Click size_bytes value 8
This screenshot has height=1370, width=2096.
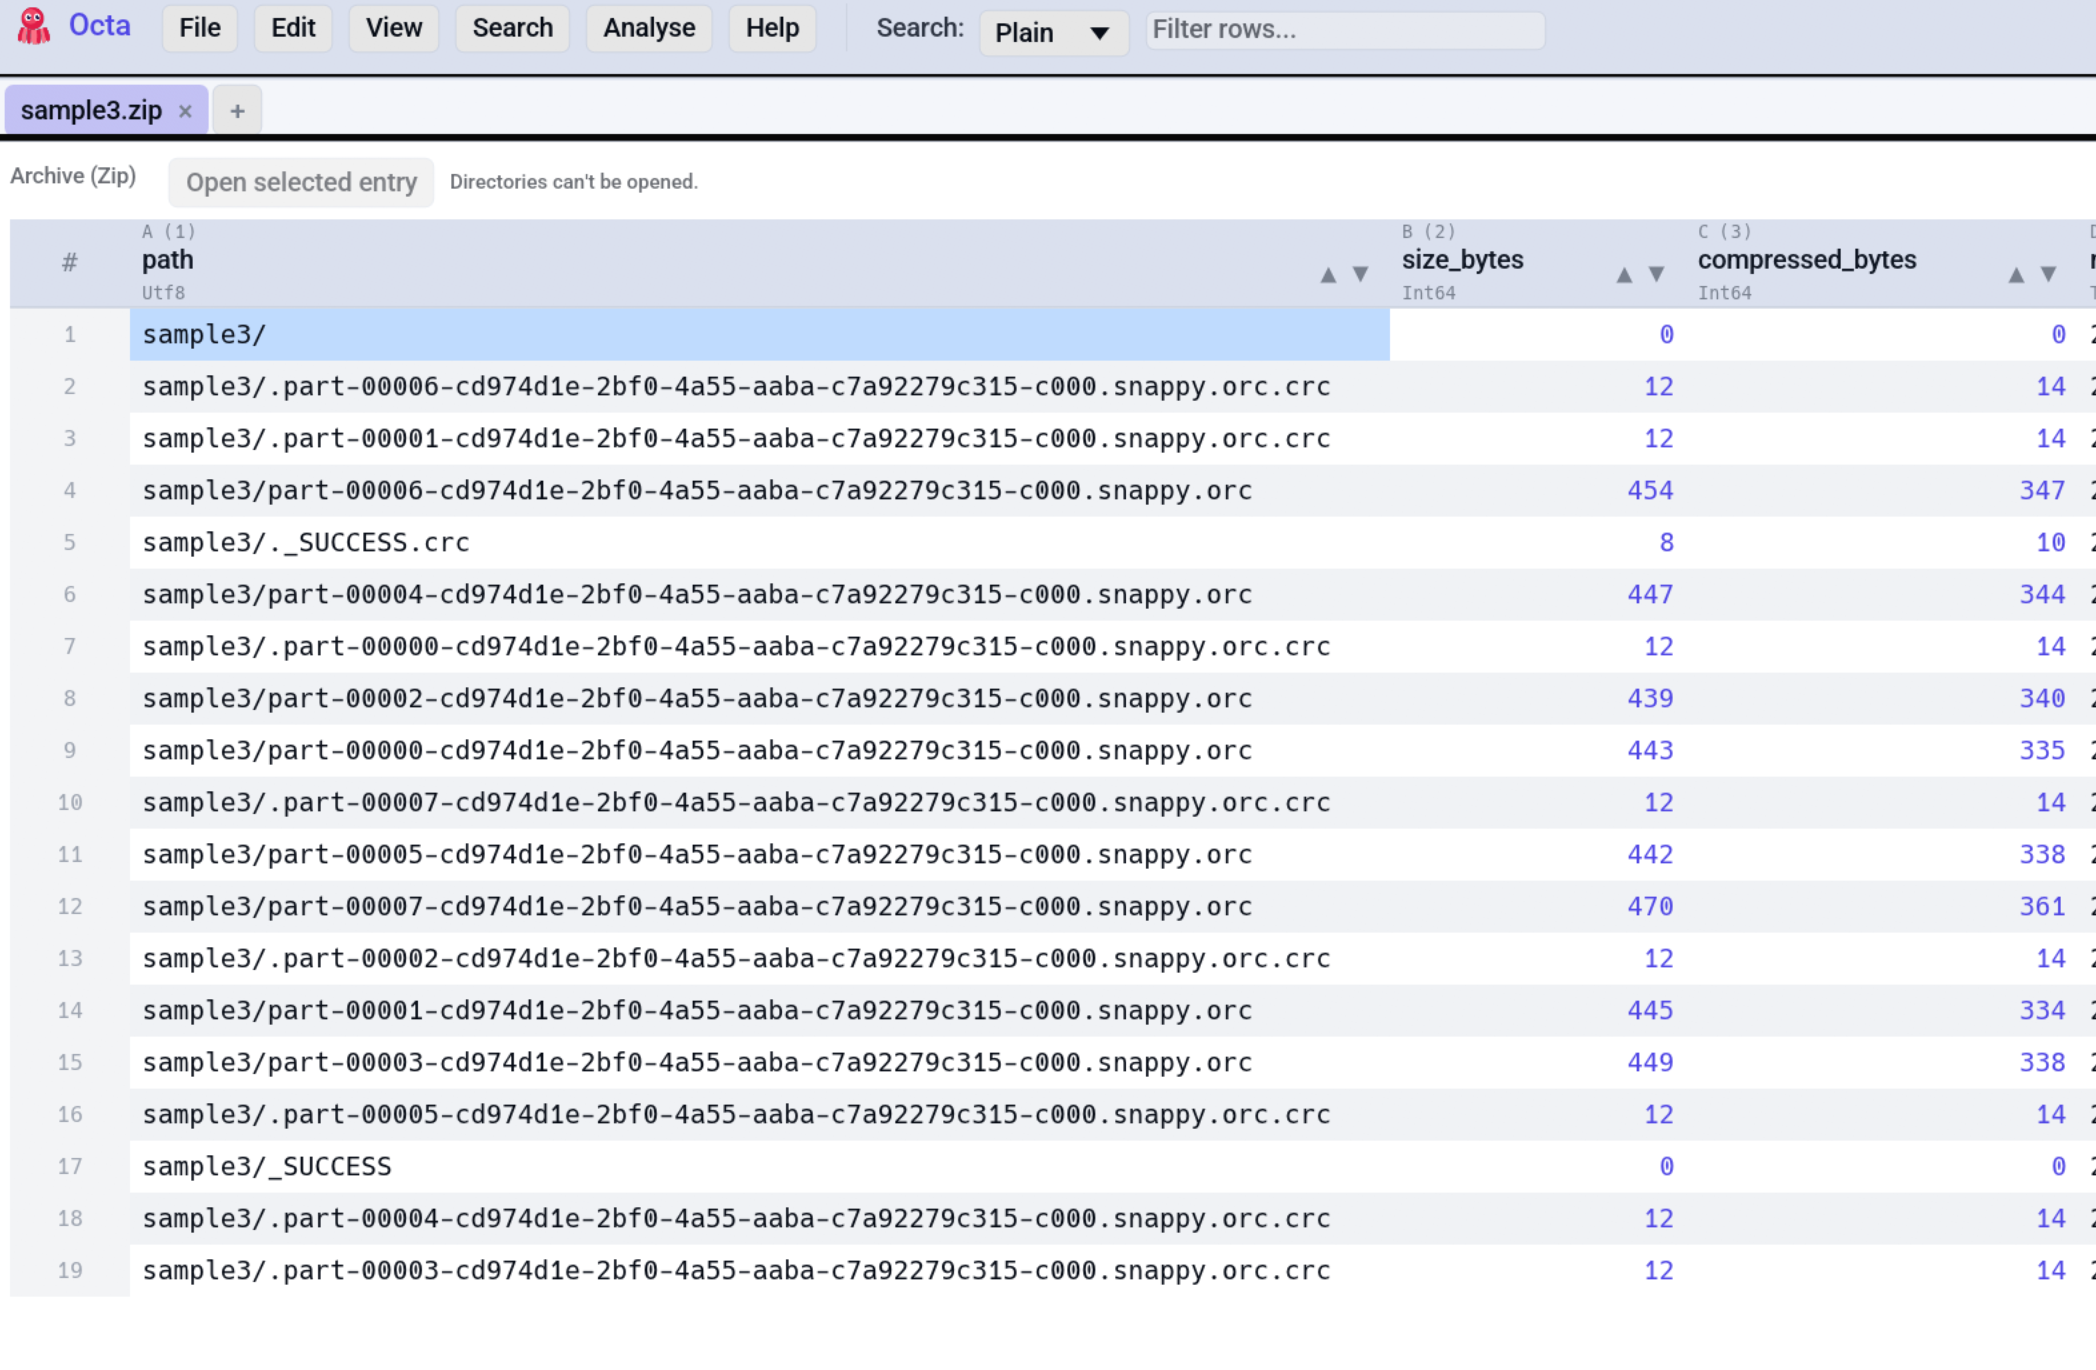click(1666, 543)
